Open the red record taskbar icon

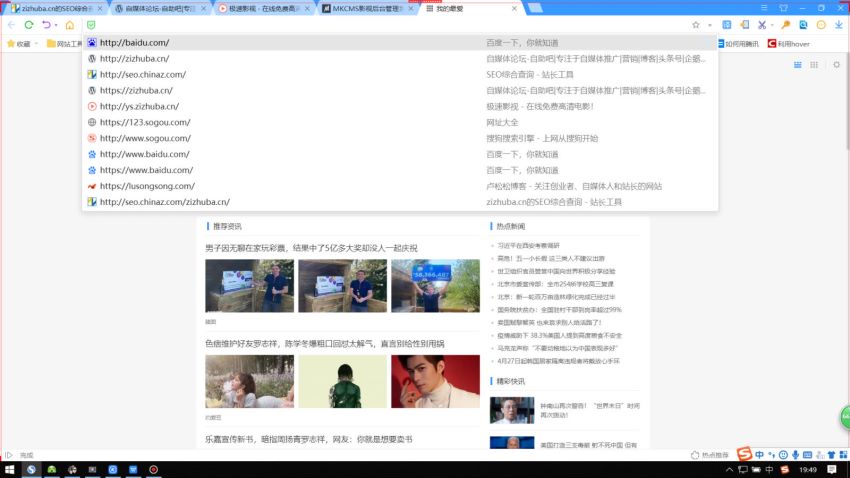coord(153,469)
